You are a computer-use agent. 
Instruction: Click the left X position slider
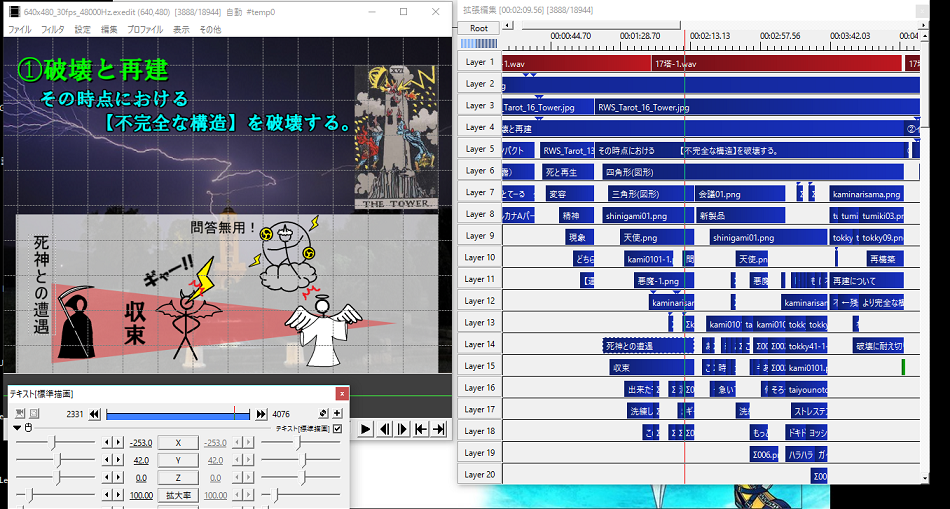[55, 442]
